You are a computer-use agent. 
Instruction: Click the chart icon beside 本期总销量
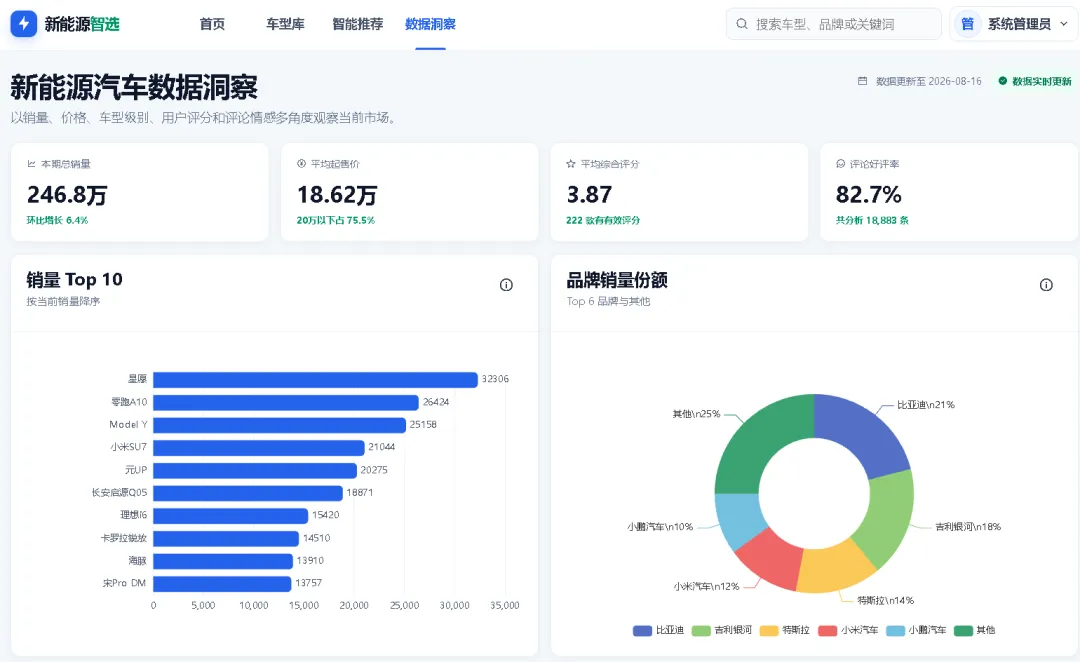pos(31,164)
